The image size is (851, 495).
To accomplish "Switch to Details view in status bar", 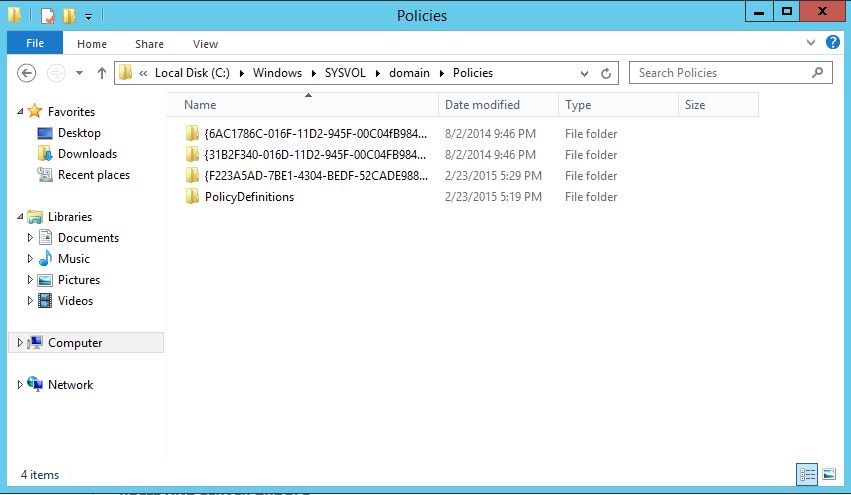I will point(807,474).
